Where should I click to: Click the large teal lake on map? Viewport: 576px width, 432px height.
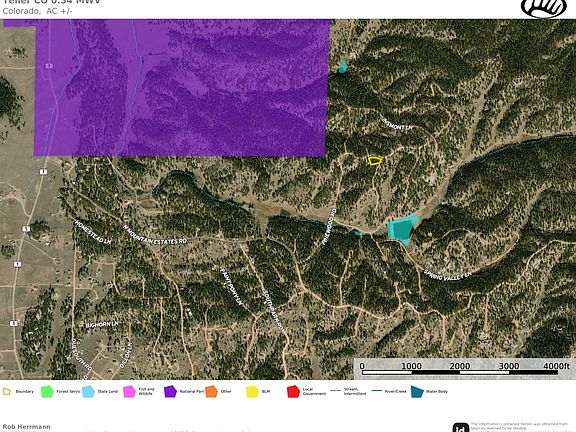[x=403, y=230]
